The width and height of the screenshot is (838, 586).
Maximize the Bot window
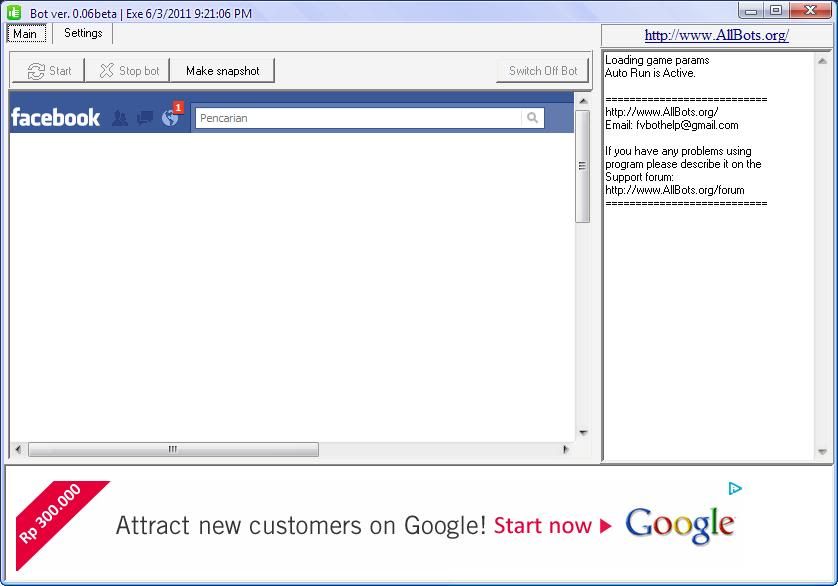(x=776, y=11)
